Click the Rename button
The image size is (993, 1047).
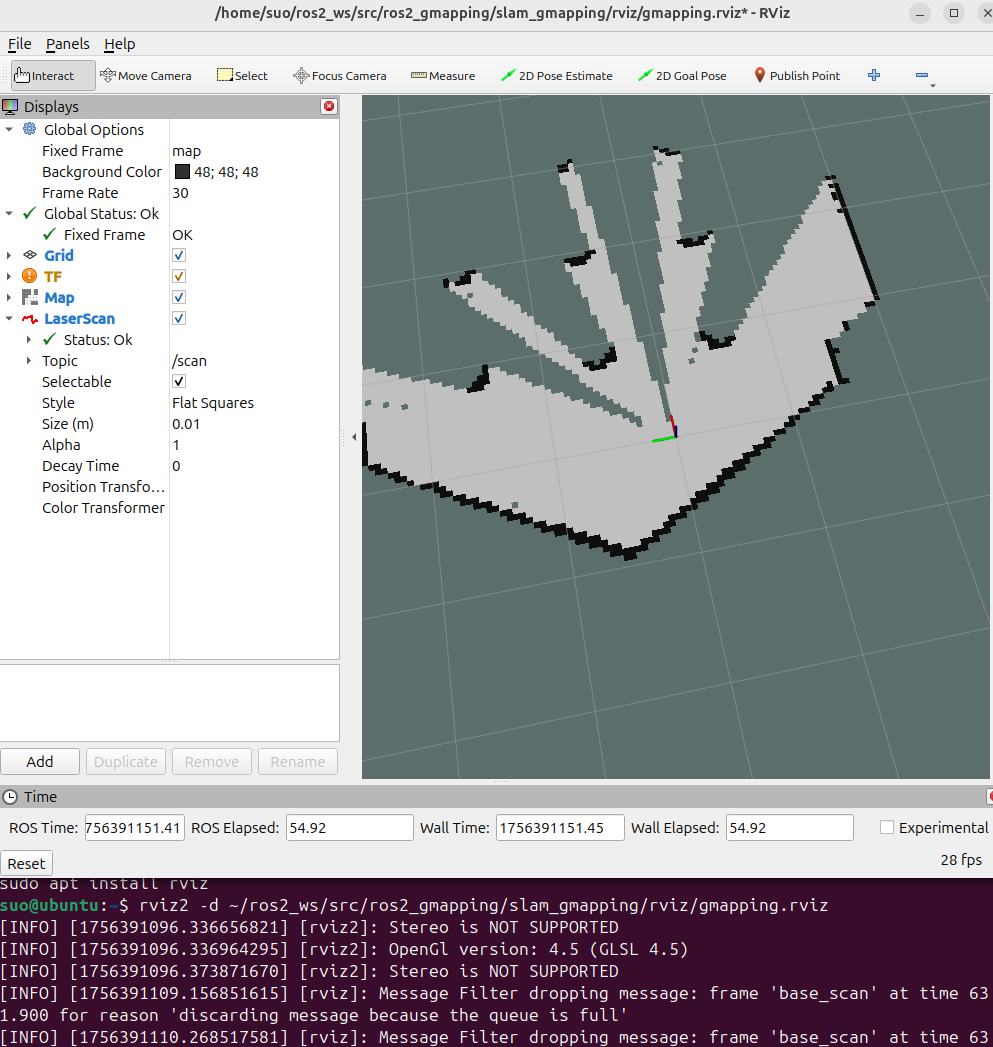pos(298,762)
